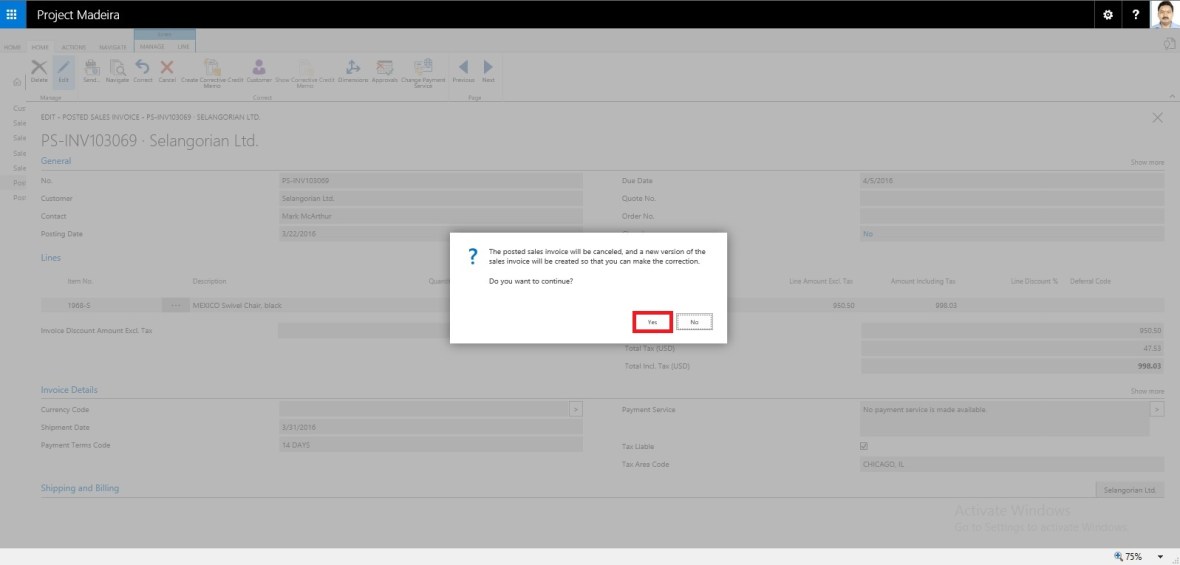Image resolution: width=1180 pixels, height=565 pixels.
Task: Toggle the Tax Liable checkbox
Action: coord(864,446)
